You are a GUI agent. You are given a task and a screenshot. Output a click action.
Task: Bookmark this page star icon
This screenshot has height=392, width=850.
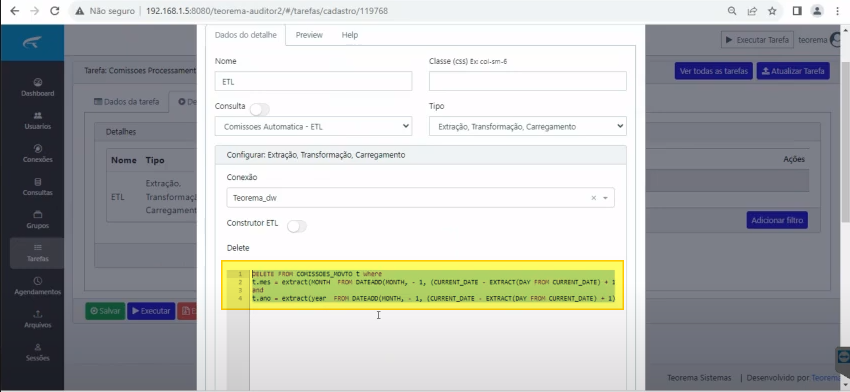click(x=772, y=11)
